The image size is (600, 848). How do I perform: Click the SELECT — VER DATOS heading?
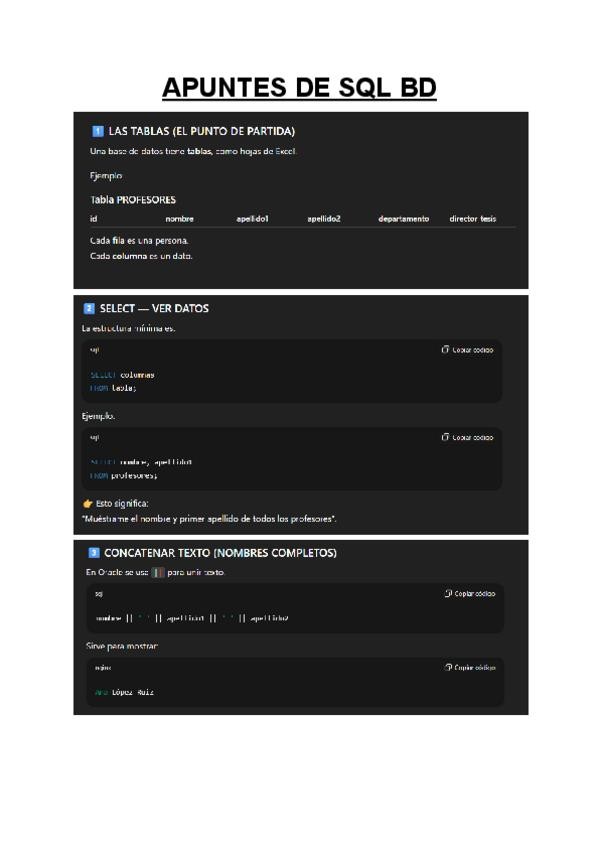[x=154, y=308]
